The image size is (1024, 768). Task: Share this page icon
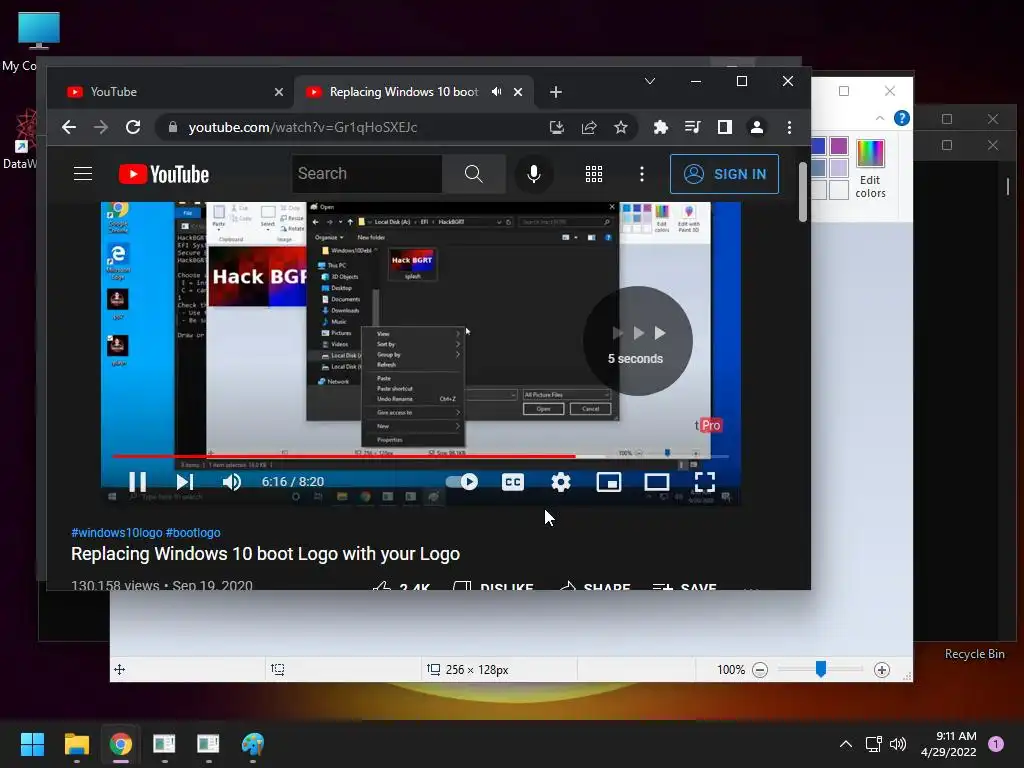tap(589, 127)
